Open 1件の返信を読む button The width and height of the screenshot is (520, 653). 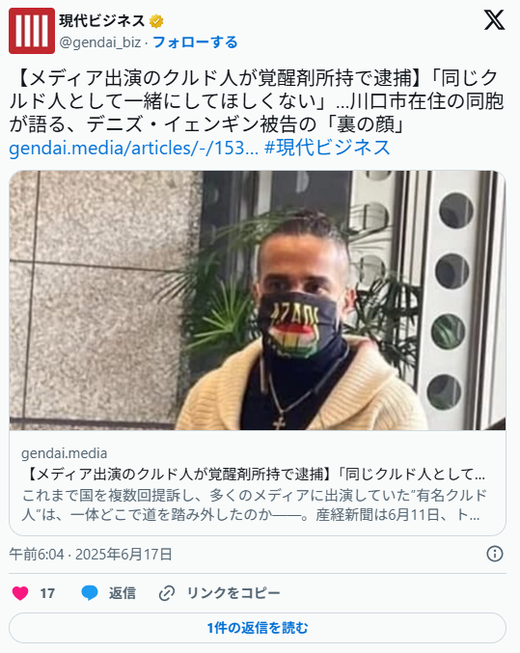258,628
